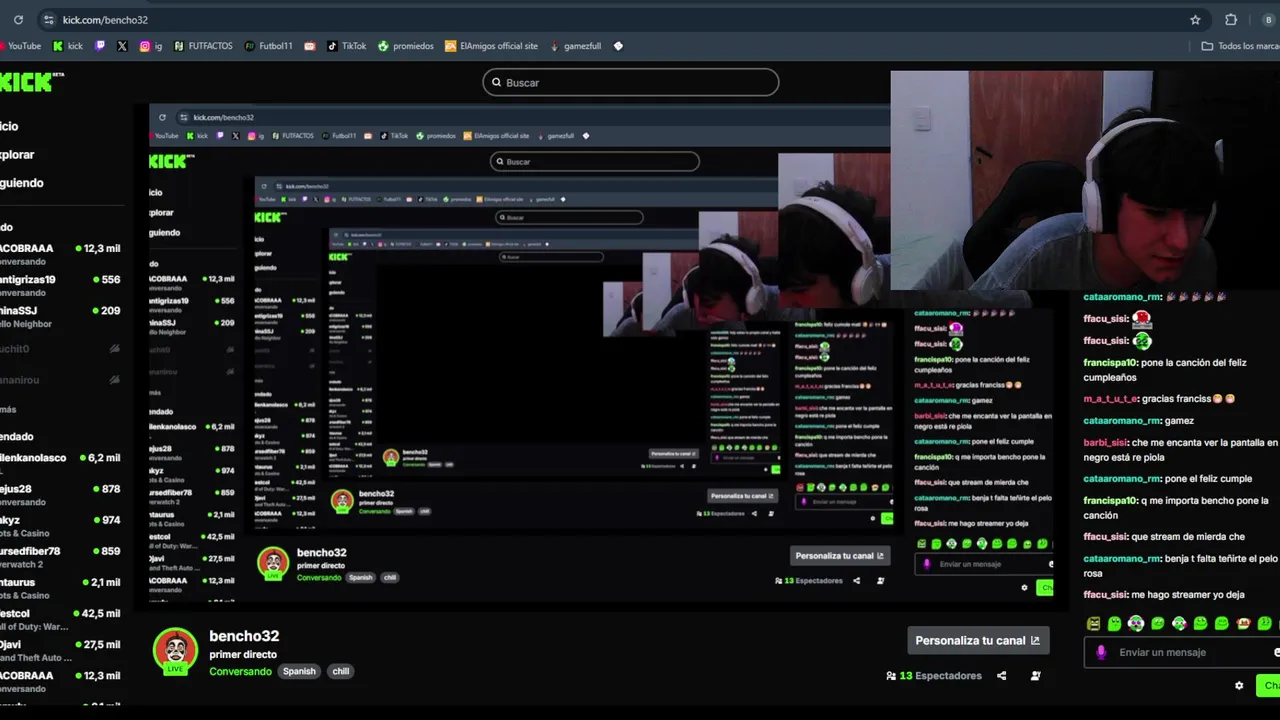
Task: Open YouTube bookmark
Action: pos(21,46)
